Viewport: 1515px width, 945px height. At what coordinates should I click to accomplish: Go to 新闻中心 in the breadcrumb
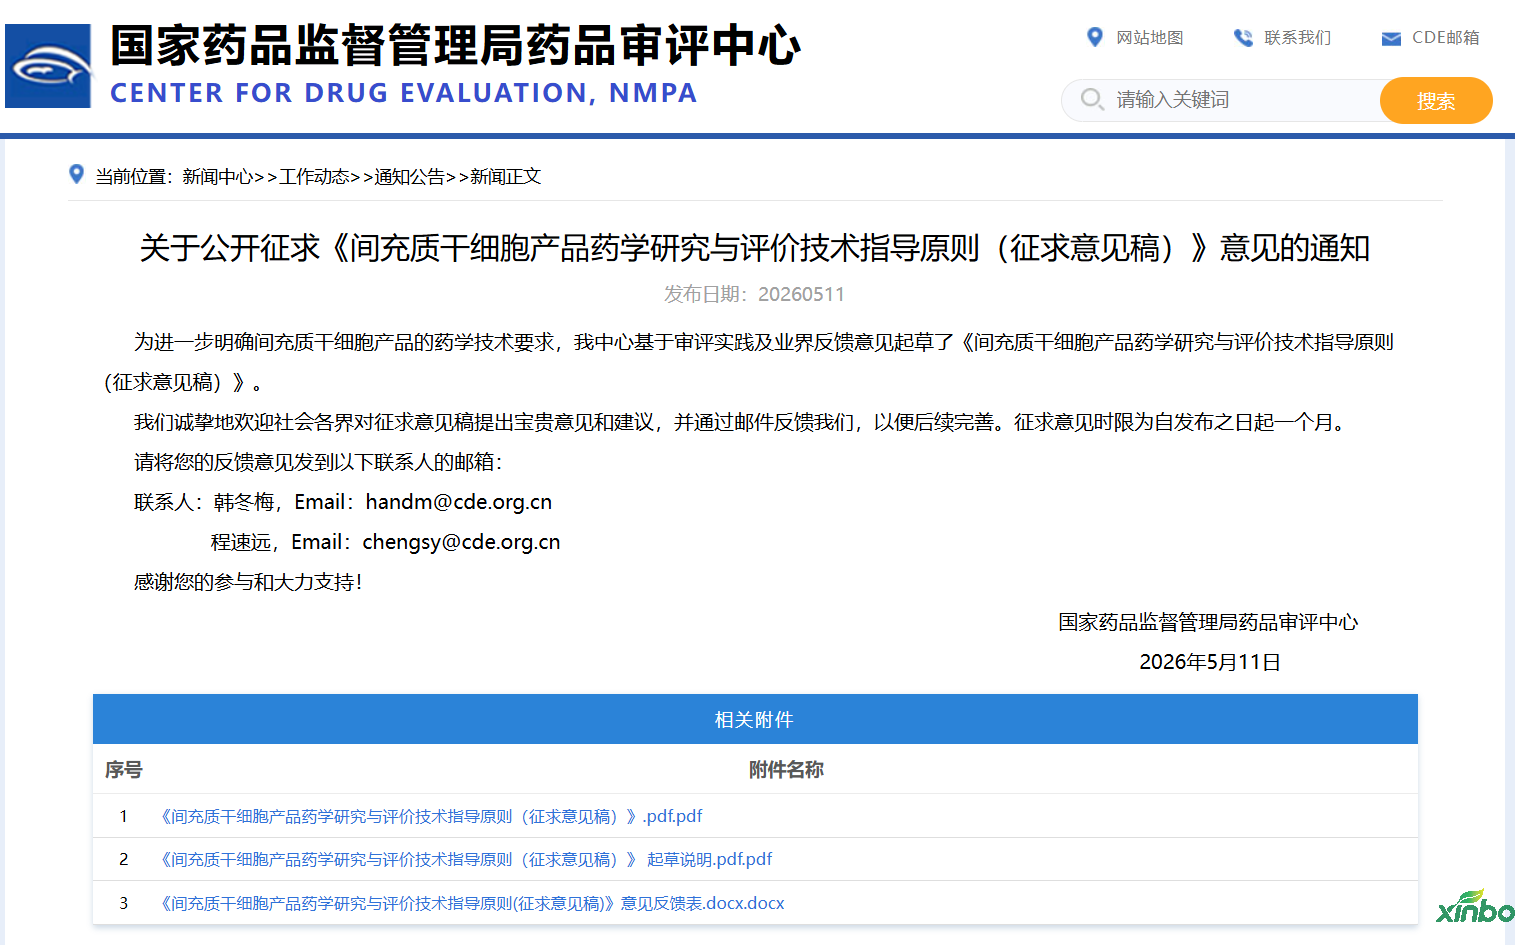(217, 176)
